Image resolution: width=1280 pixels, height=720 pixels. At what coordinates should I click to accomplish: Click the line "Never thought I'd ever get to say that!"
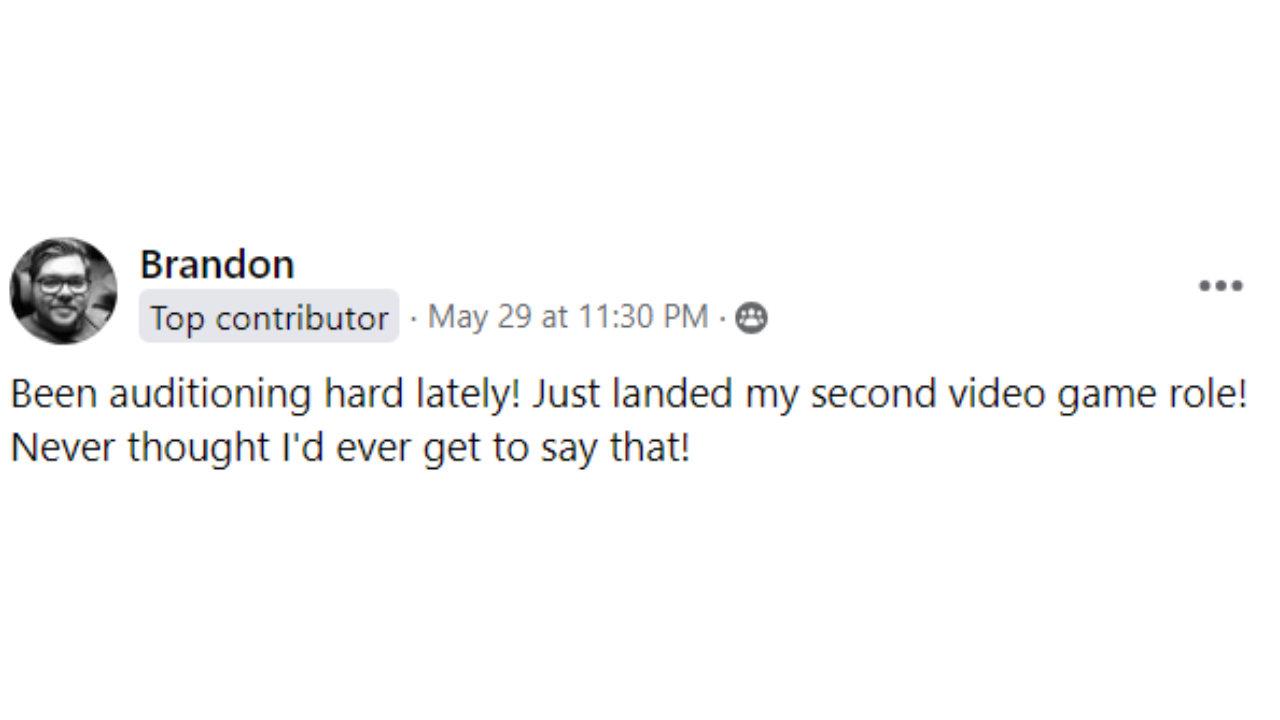[350, 447]
